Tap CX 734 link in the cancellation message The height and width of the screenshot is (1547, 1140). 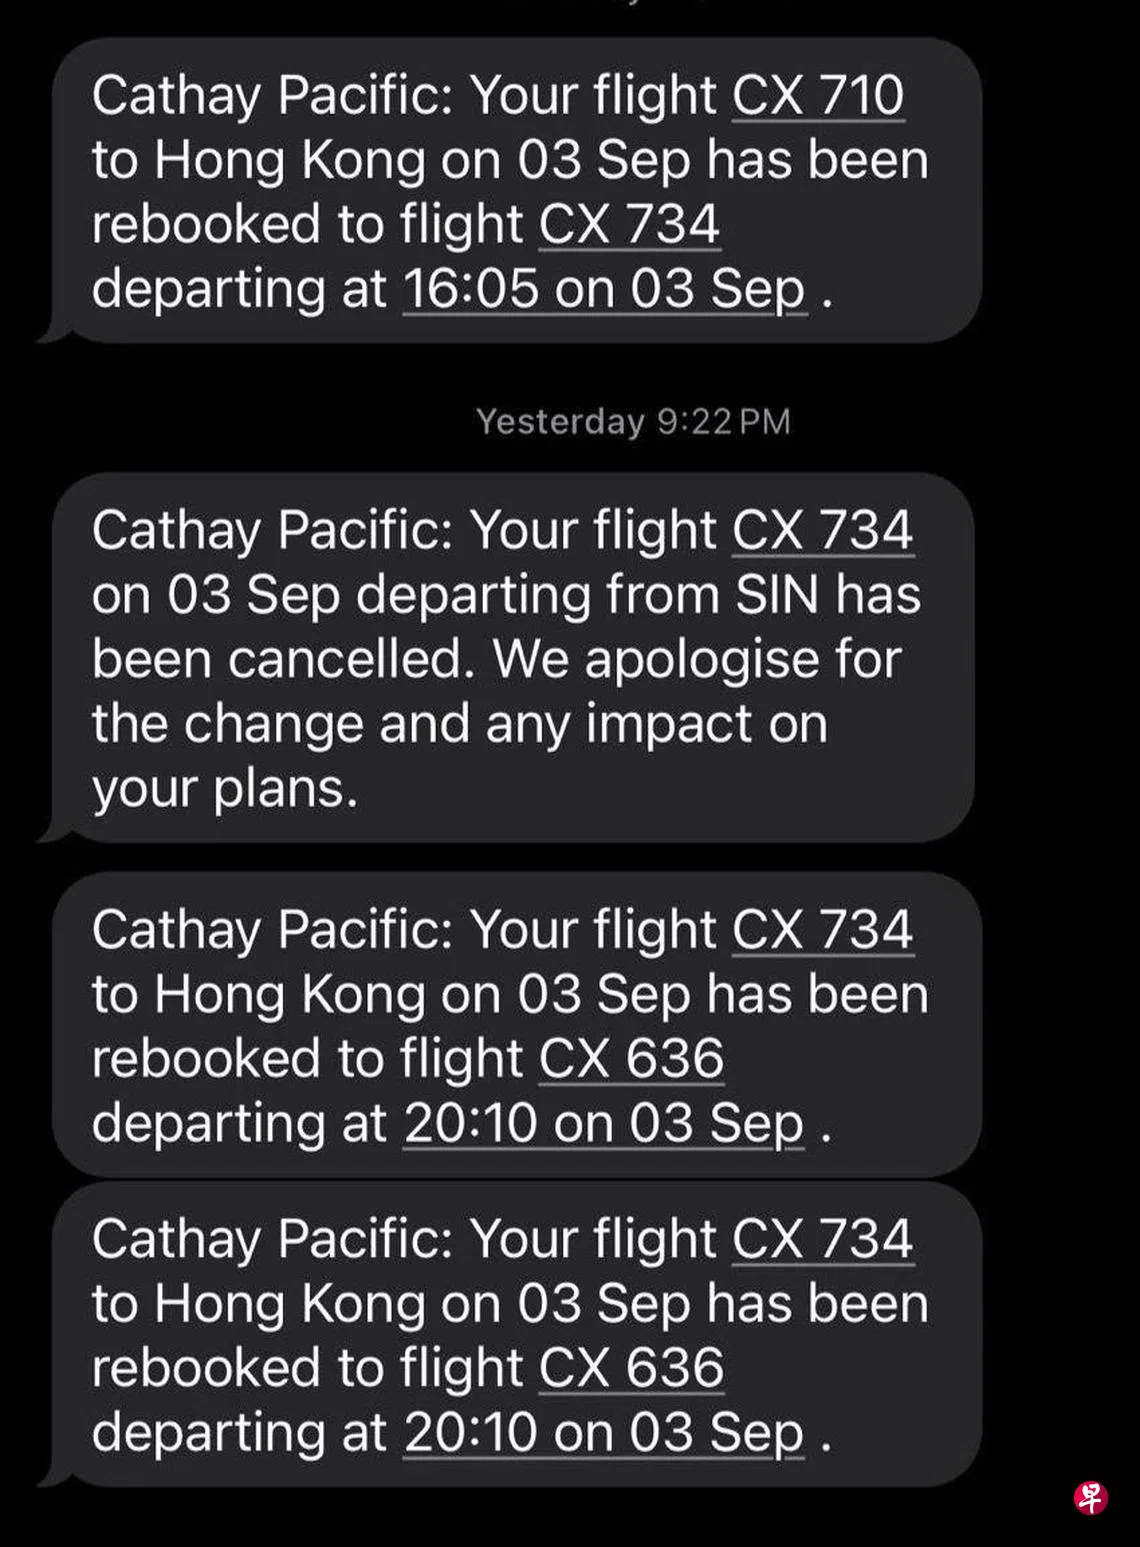point(822,530)
